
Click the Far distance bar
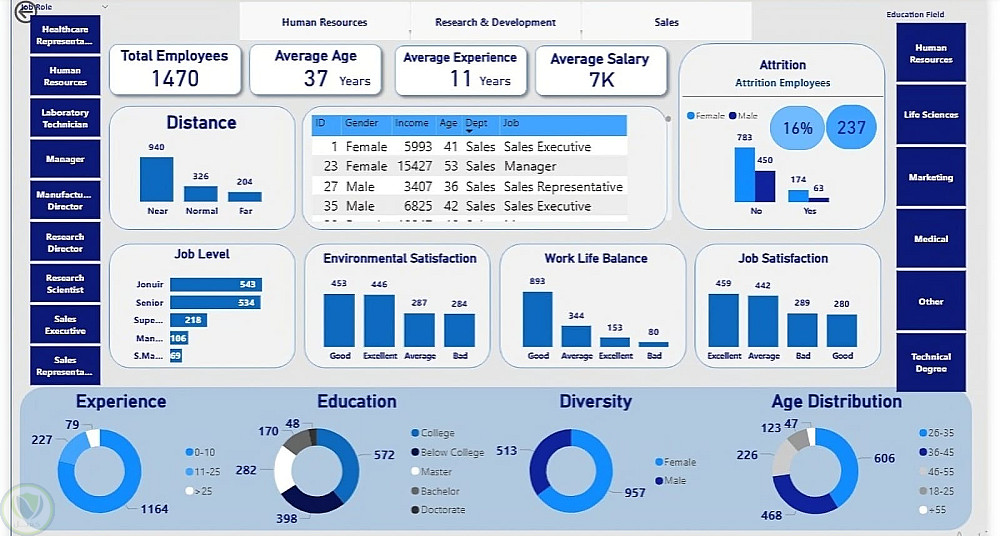(x=245, y=197)
